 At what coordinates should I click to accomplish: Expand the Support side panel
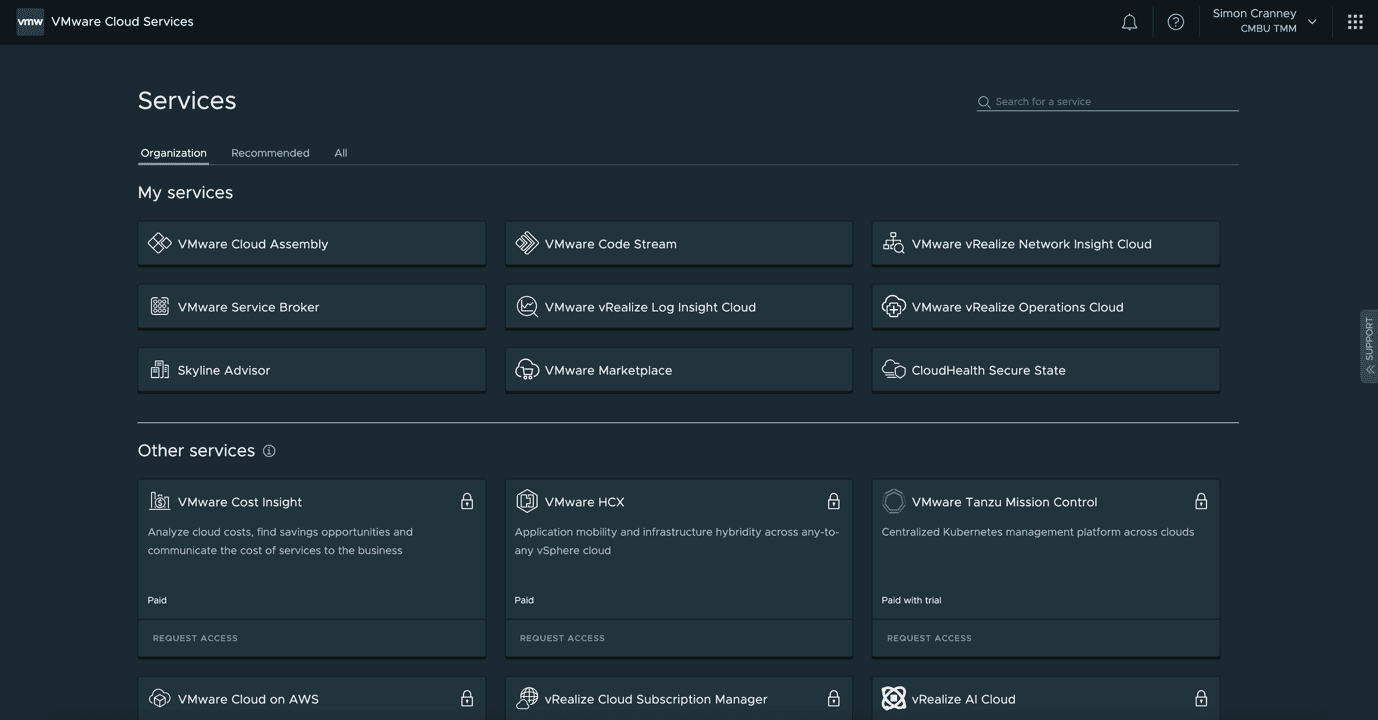(x=1369, y=346)
